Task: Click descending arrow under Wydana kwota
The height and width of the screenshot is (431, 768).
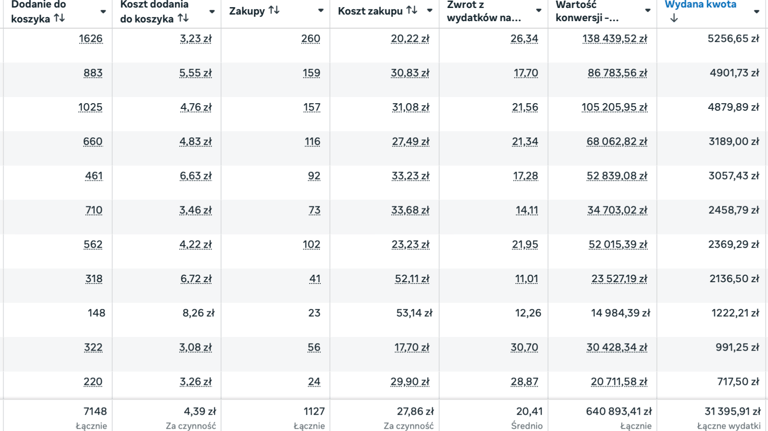Action: (x=673, y=18)
